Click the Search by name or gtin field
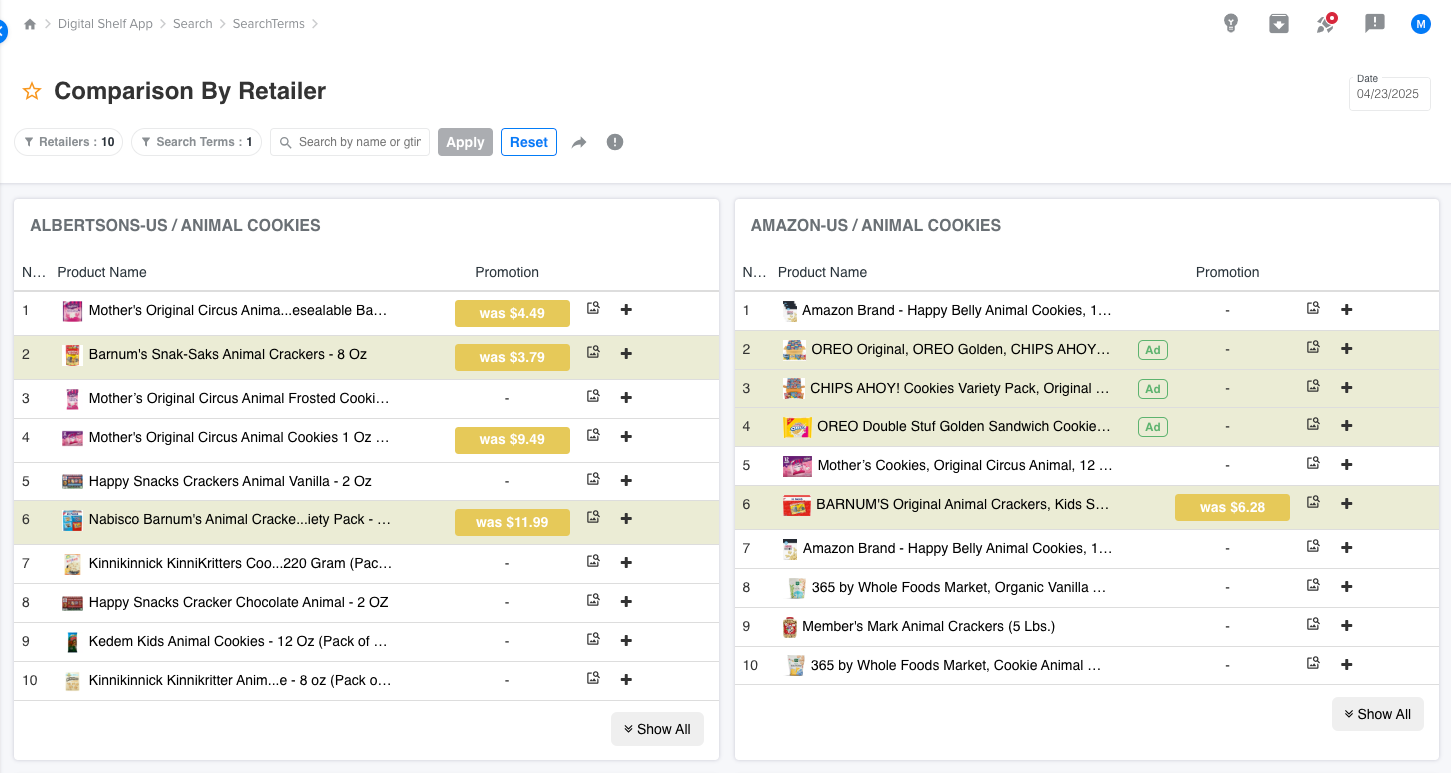The width and height of the screenshot is (1451, 773). (x=350, y=142)
